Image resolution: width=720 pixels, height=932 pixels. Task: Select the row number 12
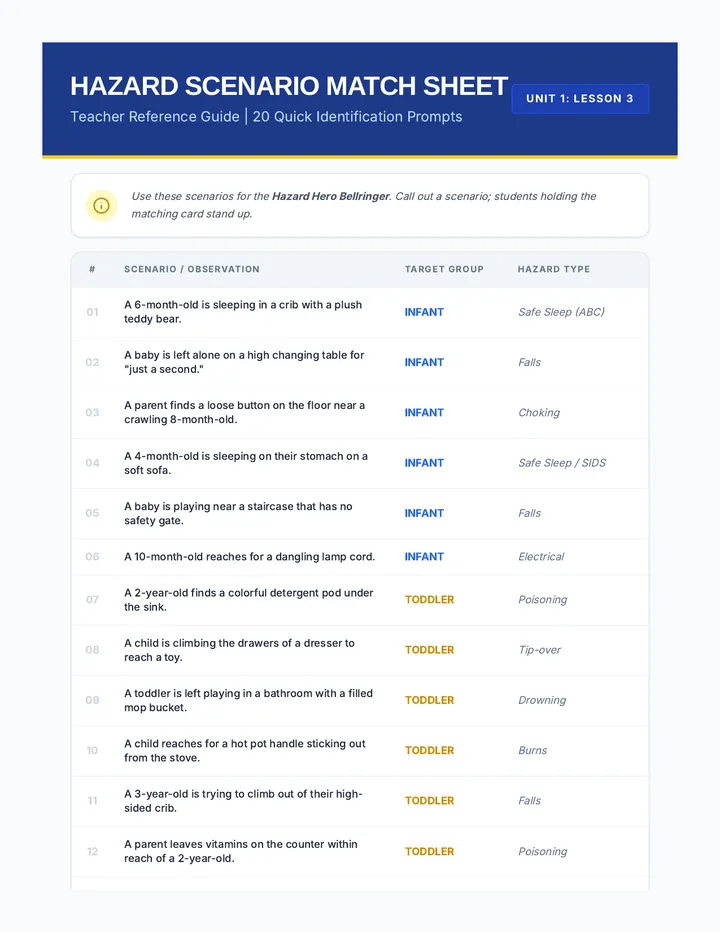coord(92,852)
